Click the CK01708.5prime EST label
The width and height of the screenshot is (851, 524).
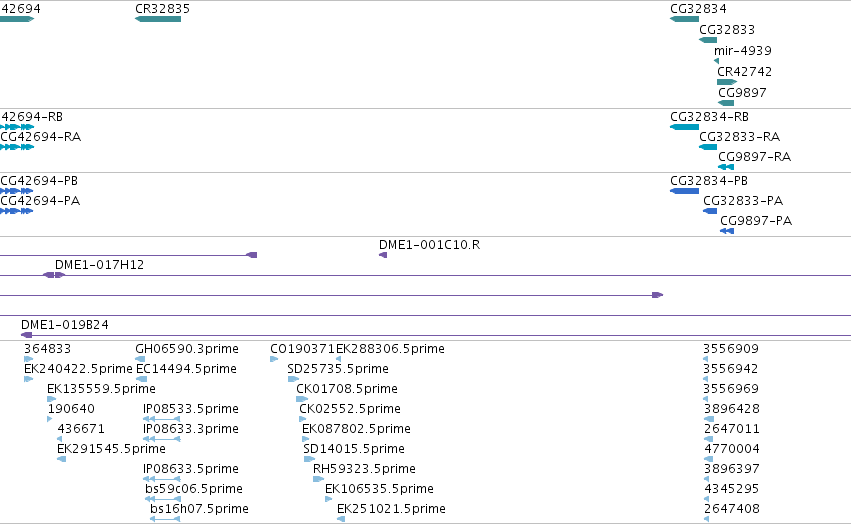(x=347, y=389)
